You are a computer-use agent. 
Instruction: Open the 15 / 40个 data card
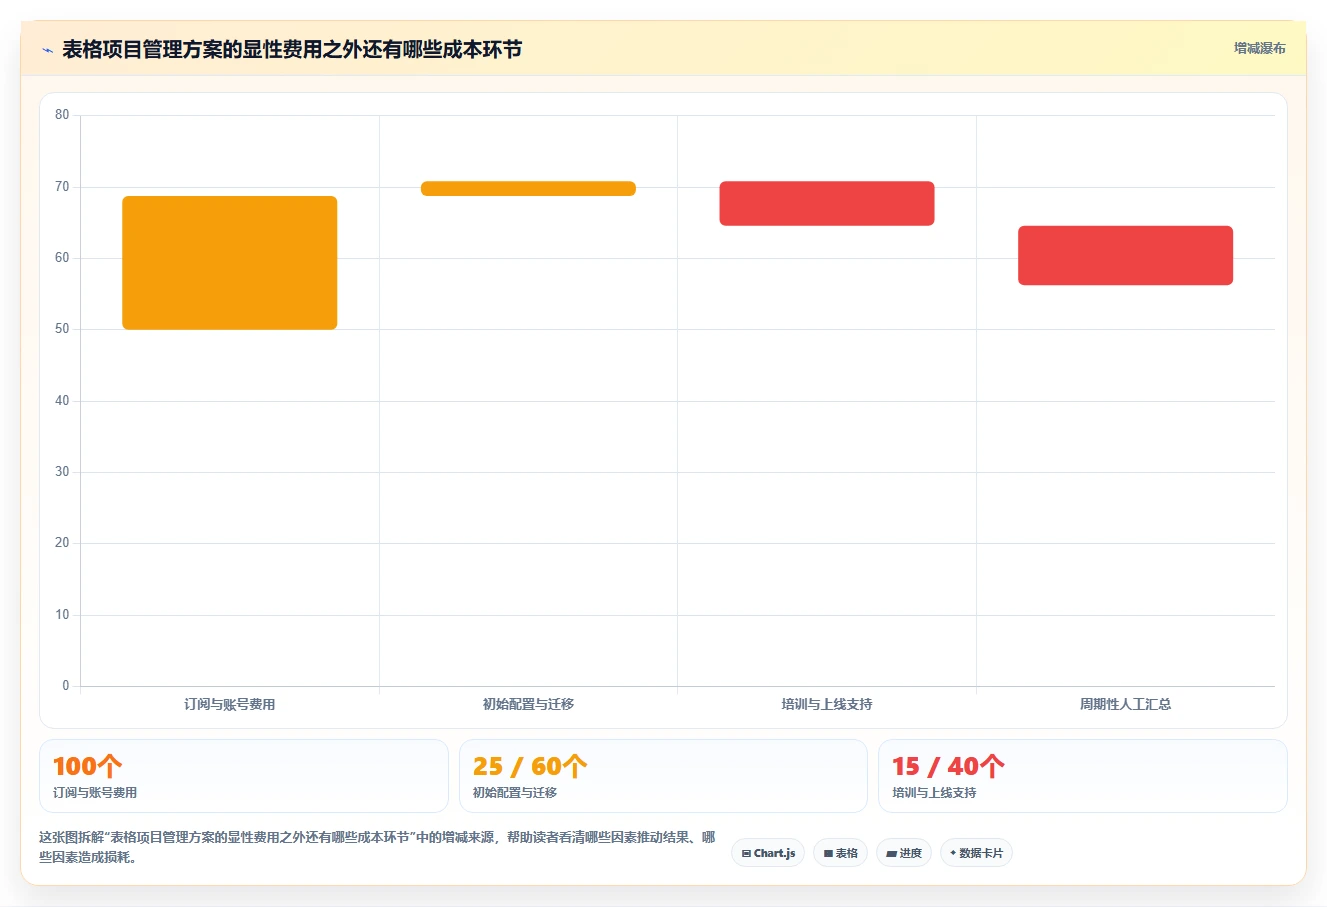pos(1082,776)
